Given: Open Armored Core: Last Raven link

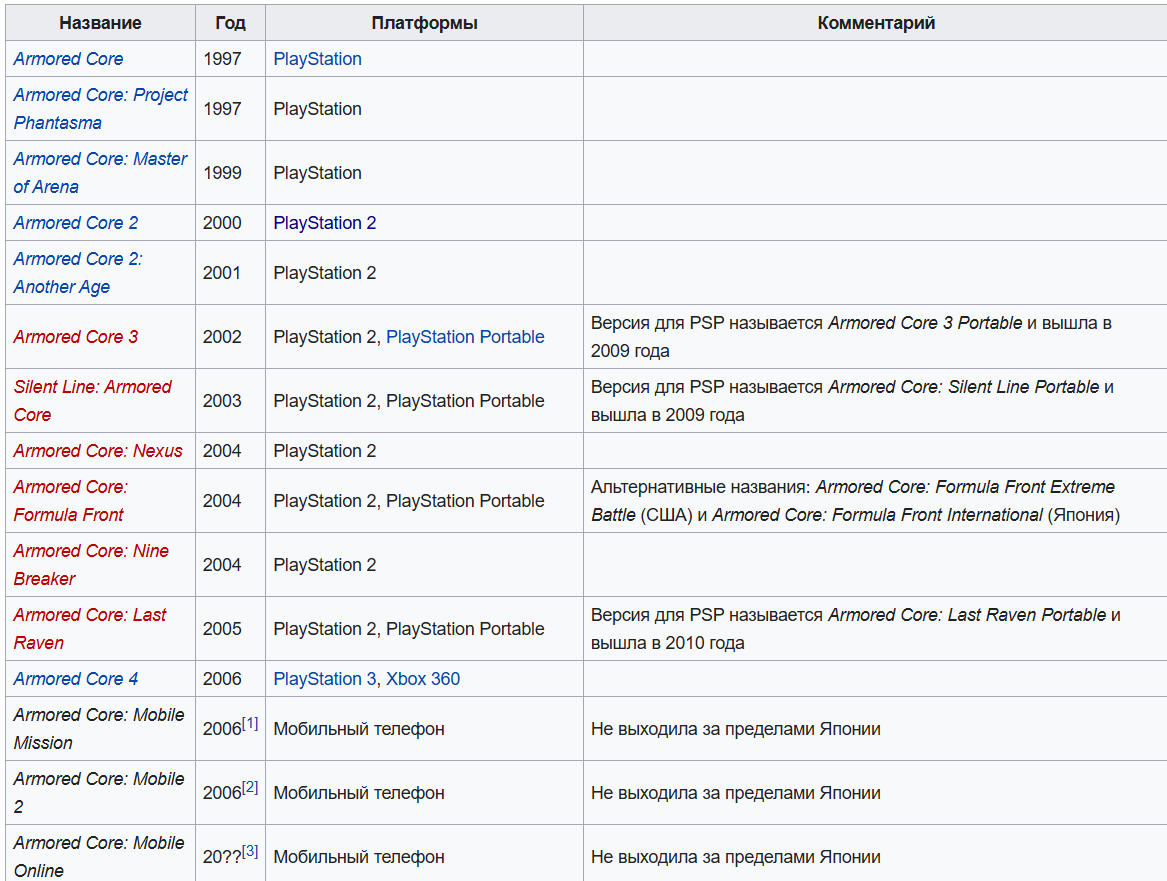Looking at the screenshot, I should (x=89, y=628).
